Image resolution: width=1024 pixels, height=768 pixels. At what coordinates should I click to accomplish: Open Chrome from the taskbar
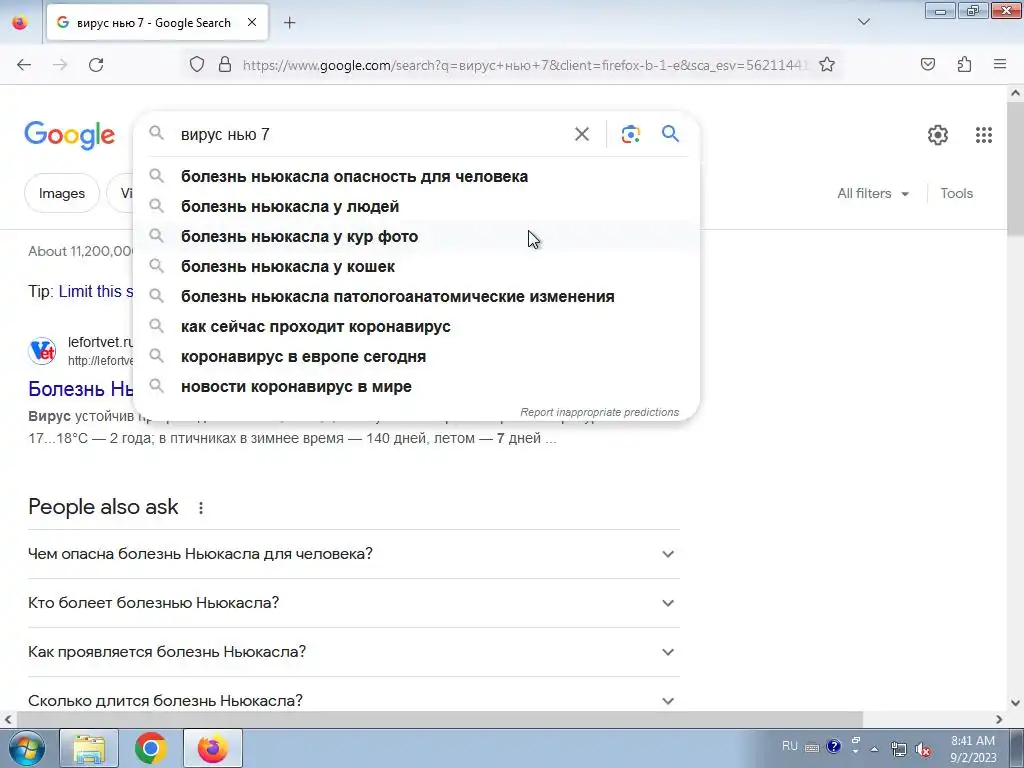151,748
